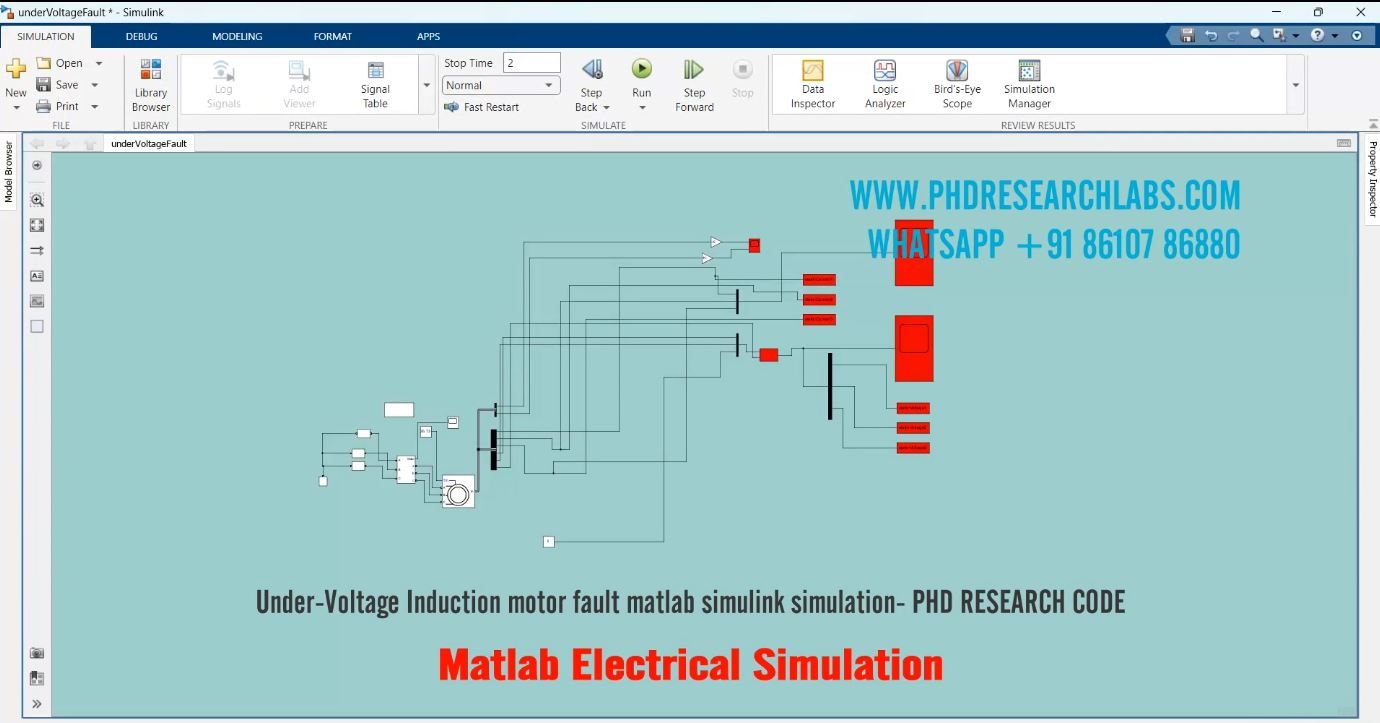The height and width of the screenshot is (723, 1380).
Task: Click the Up to Parent arrow
Action: (89, 143)
